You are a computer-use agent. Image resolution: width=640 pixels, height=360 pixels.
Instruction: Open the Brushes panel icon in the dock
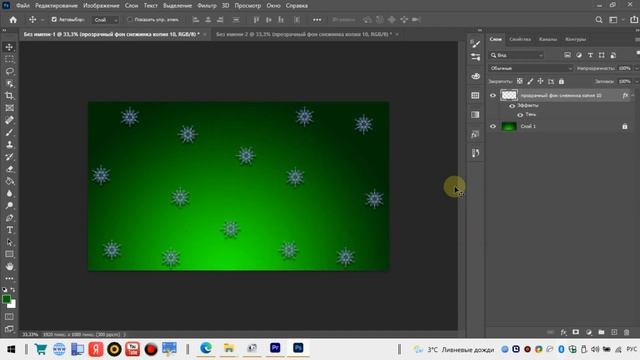click(475, 44)
